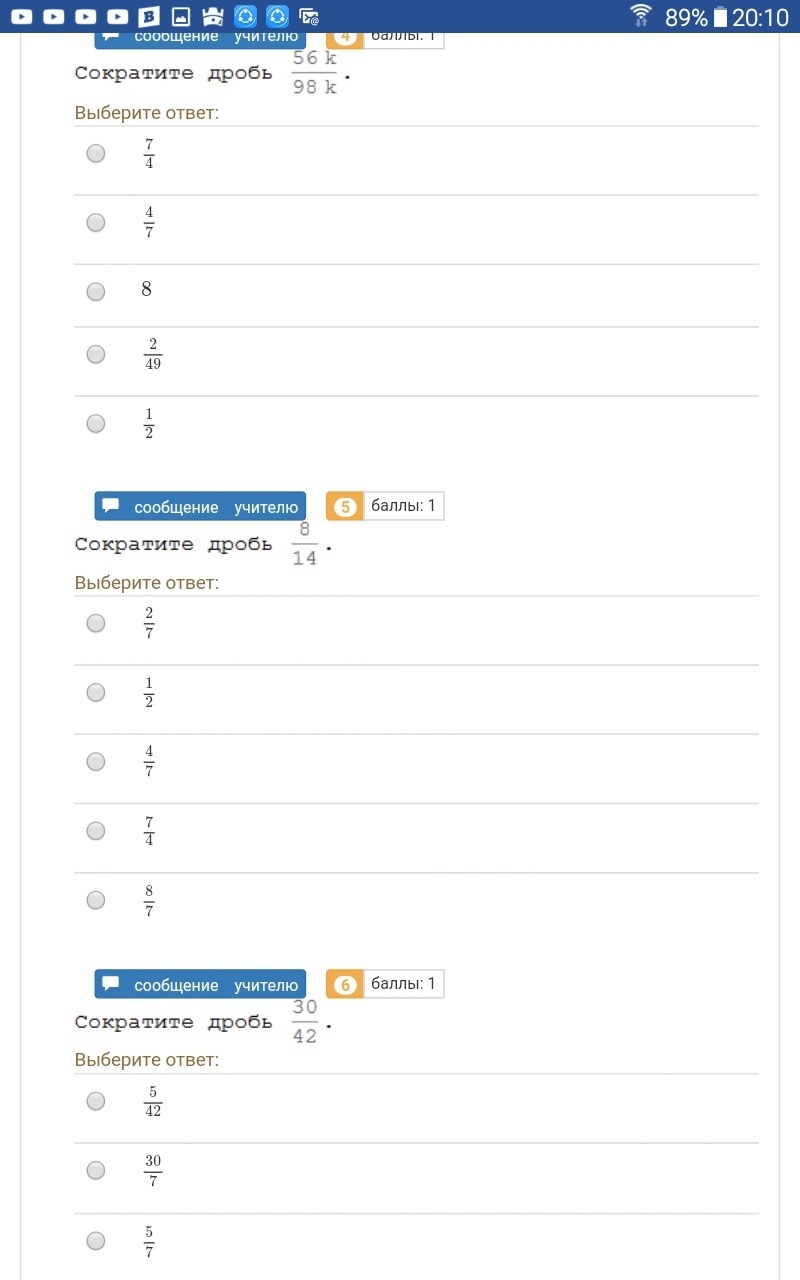Image resolution: width=800 pixels, height=1280 pixels.
Task: Tap the VK notification icon in status bar
Action: coord(149,16)
